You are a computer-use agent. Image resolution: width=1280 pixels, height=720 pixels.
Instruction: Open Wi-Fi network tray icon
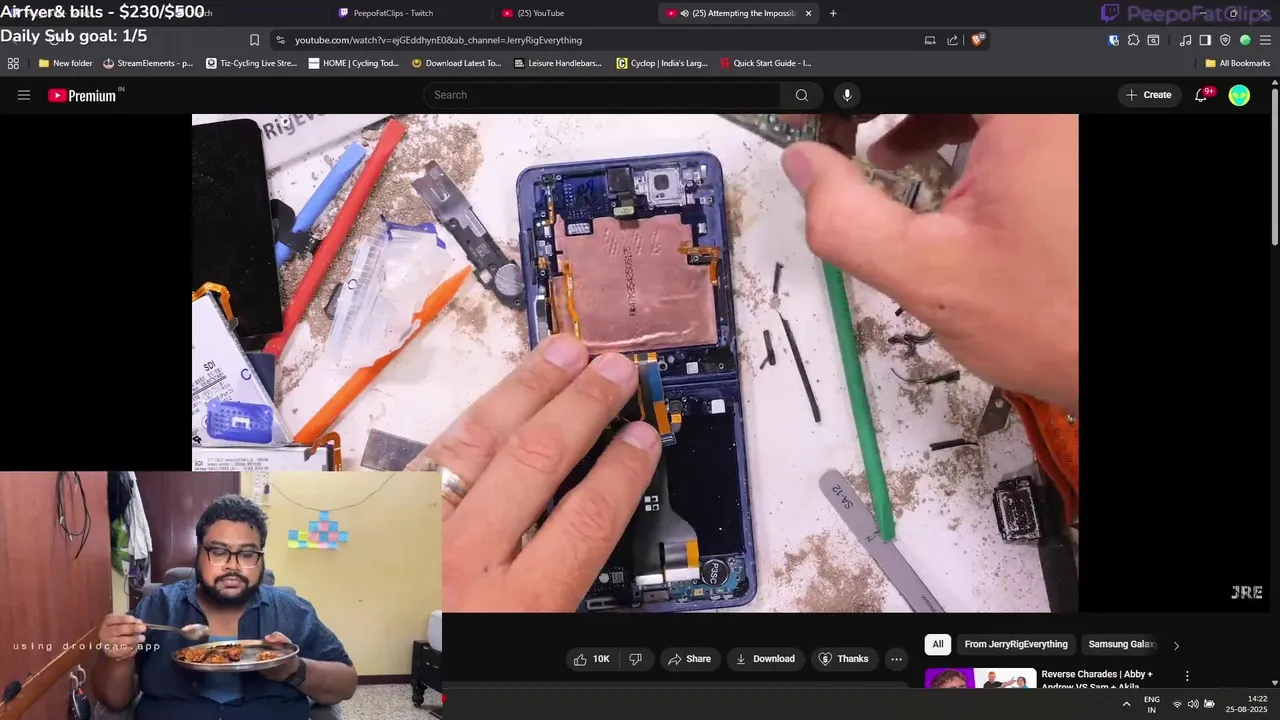coord(1177,704)
